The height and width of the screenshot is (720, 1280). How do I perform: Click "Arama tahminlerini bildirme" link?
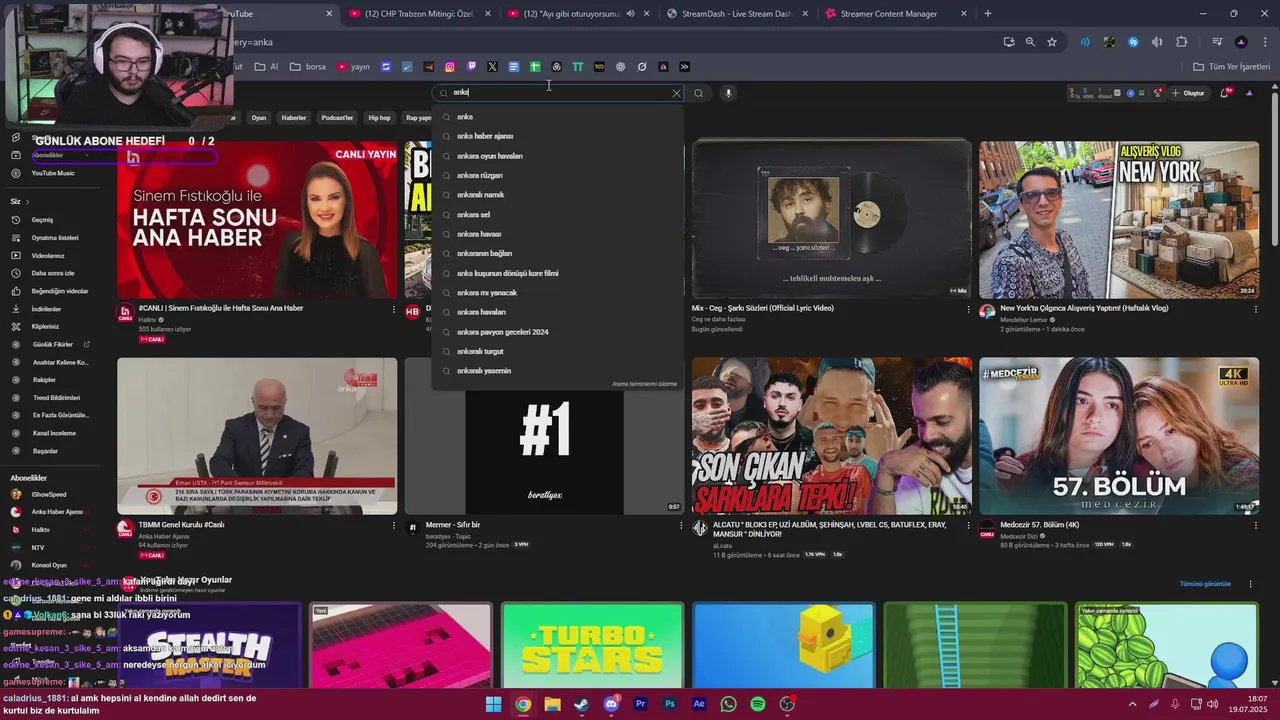[x=644, y=384]
